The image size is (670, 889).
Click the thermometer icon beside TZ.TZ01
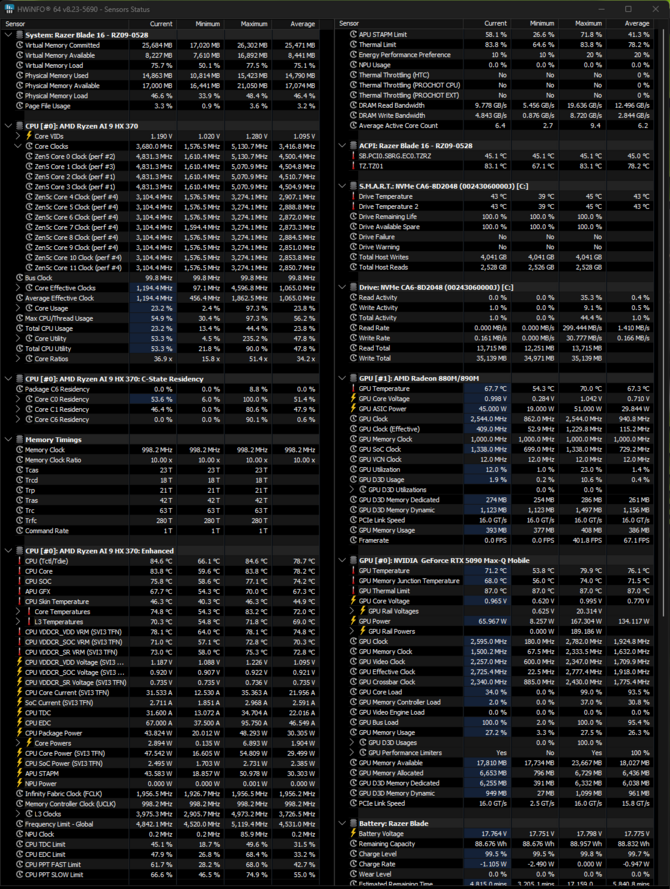(x=353, y=166)
